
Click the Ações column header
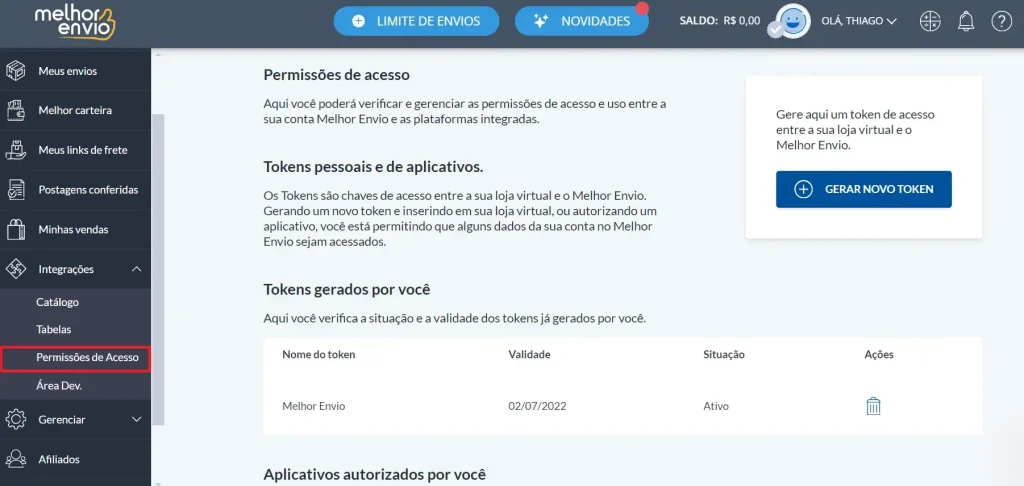(x=878, y=355)
